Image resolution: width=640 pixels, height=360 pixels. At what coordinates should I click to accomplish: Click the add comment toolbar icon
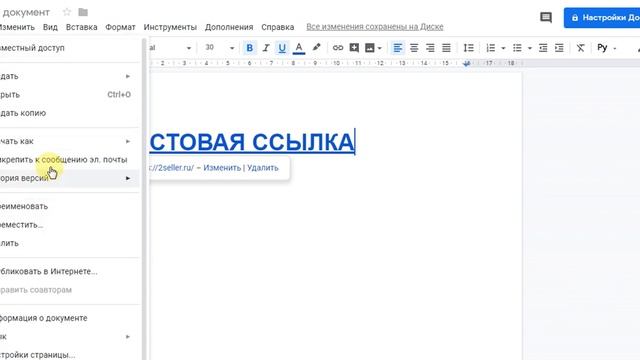pos(354,48)
